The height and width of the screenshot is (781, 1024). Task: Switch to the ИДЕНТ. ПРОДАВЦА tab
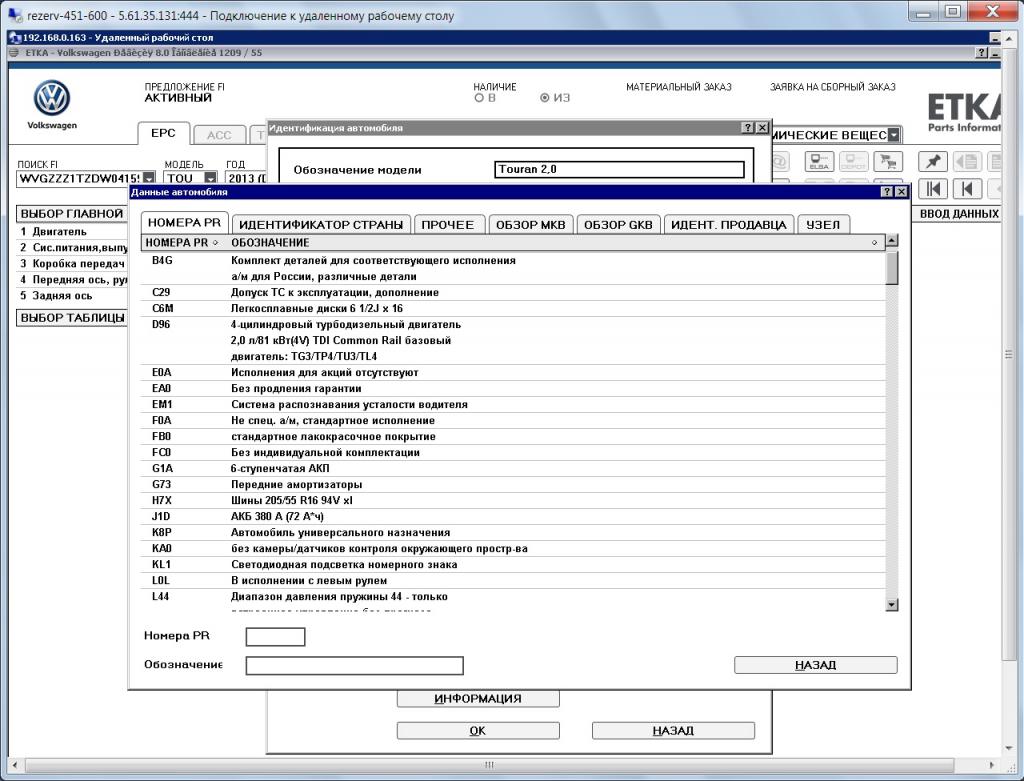[x=729, y=225]
